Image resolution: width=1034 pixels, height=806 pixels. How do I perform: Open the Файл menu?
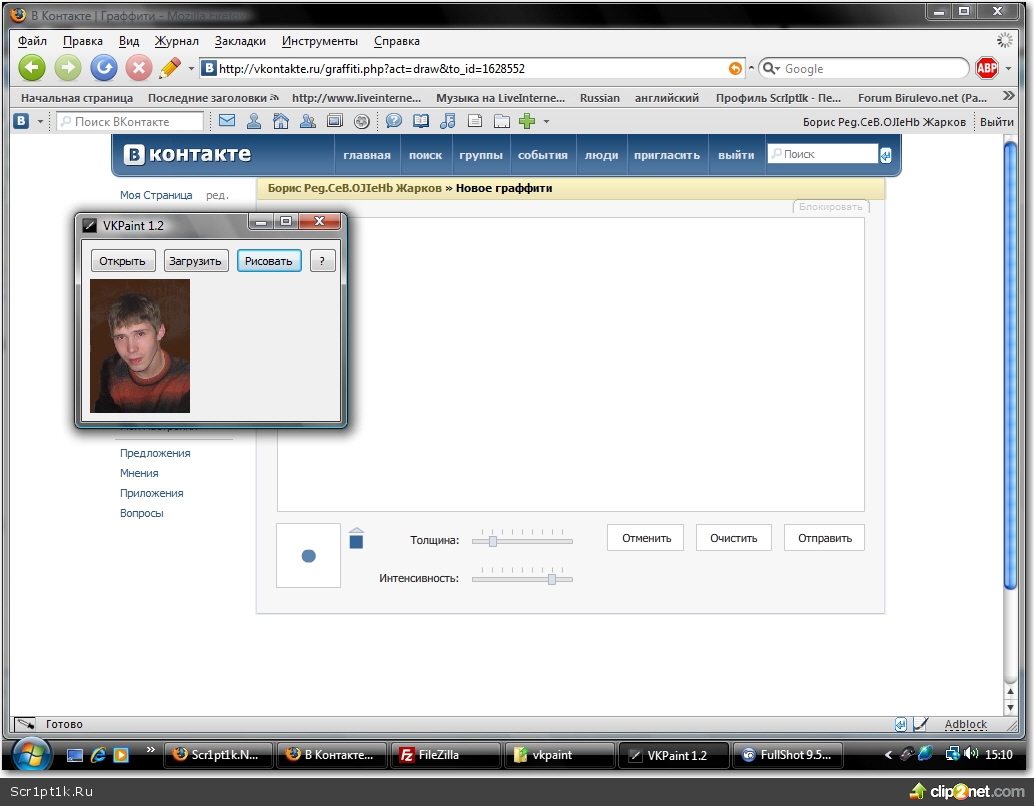(32, 41)
